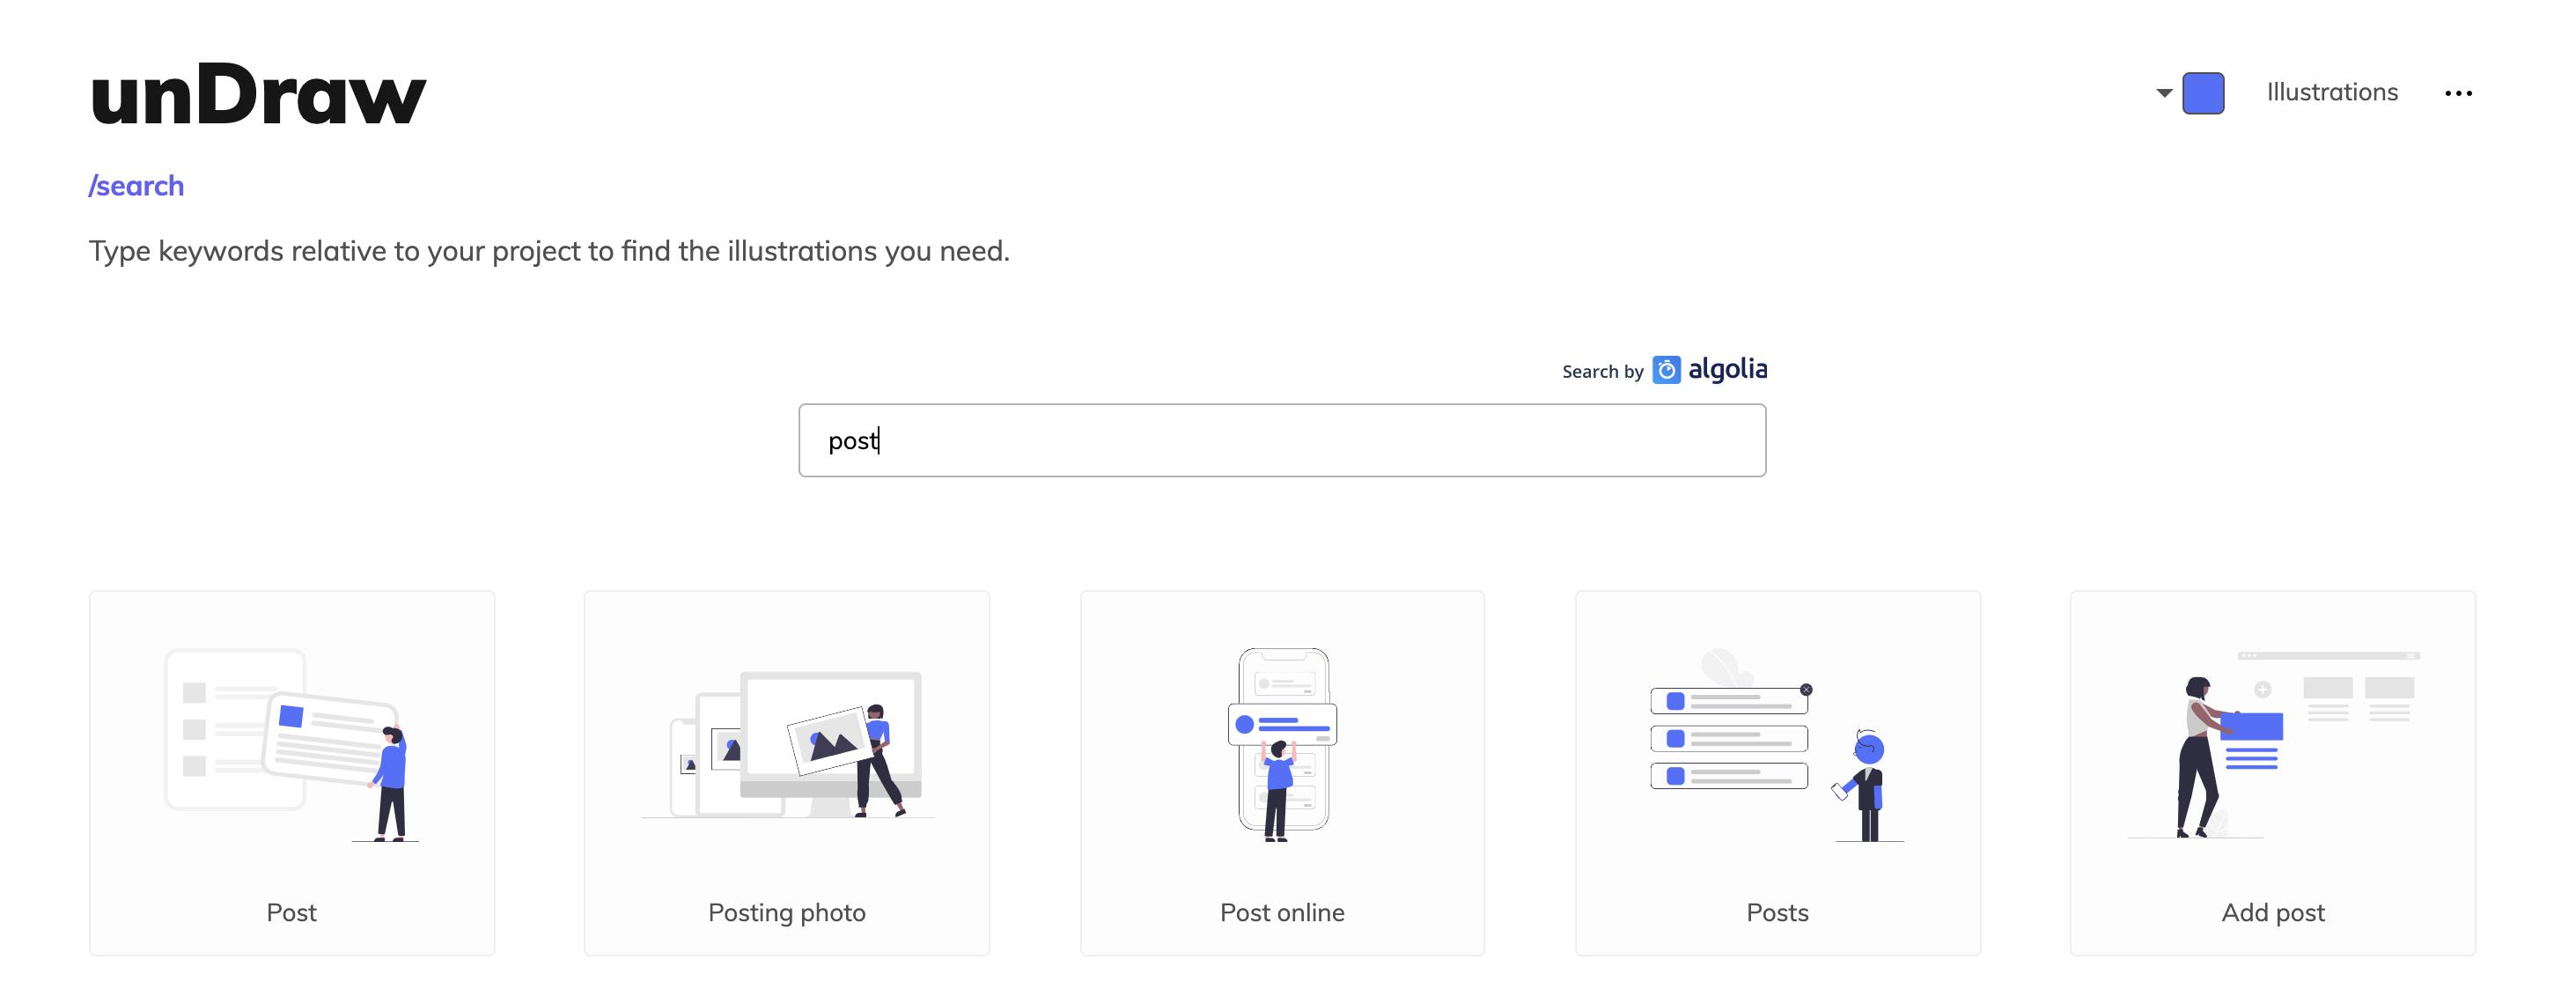Open the /search page link
Image resolution: width=2576 pixels, height=1004 pixels.
(x=136, y=186)
